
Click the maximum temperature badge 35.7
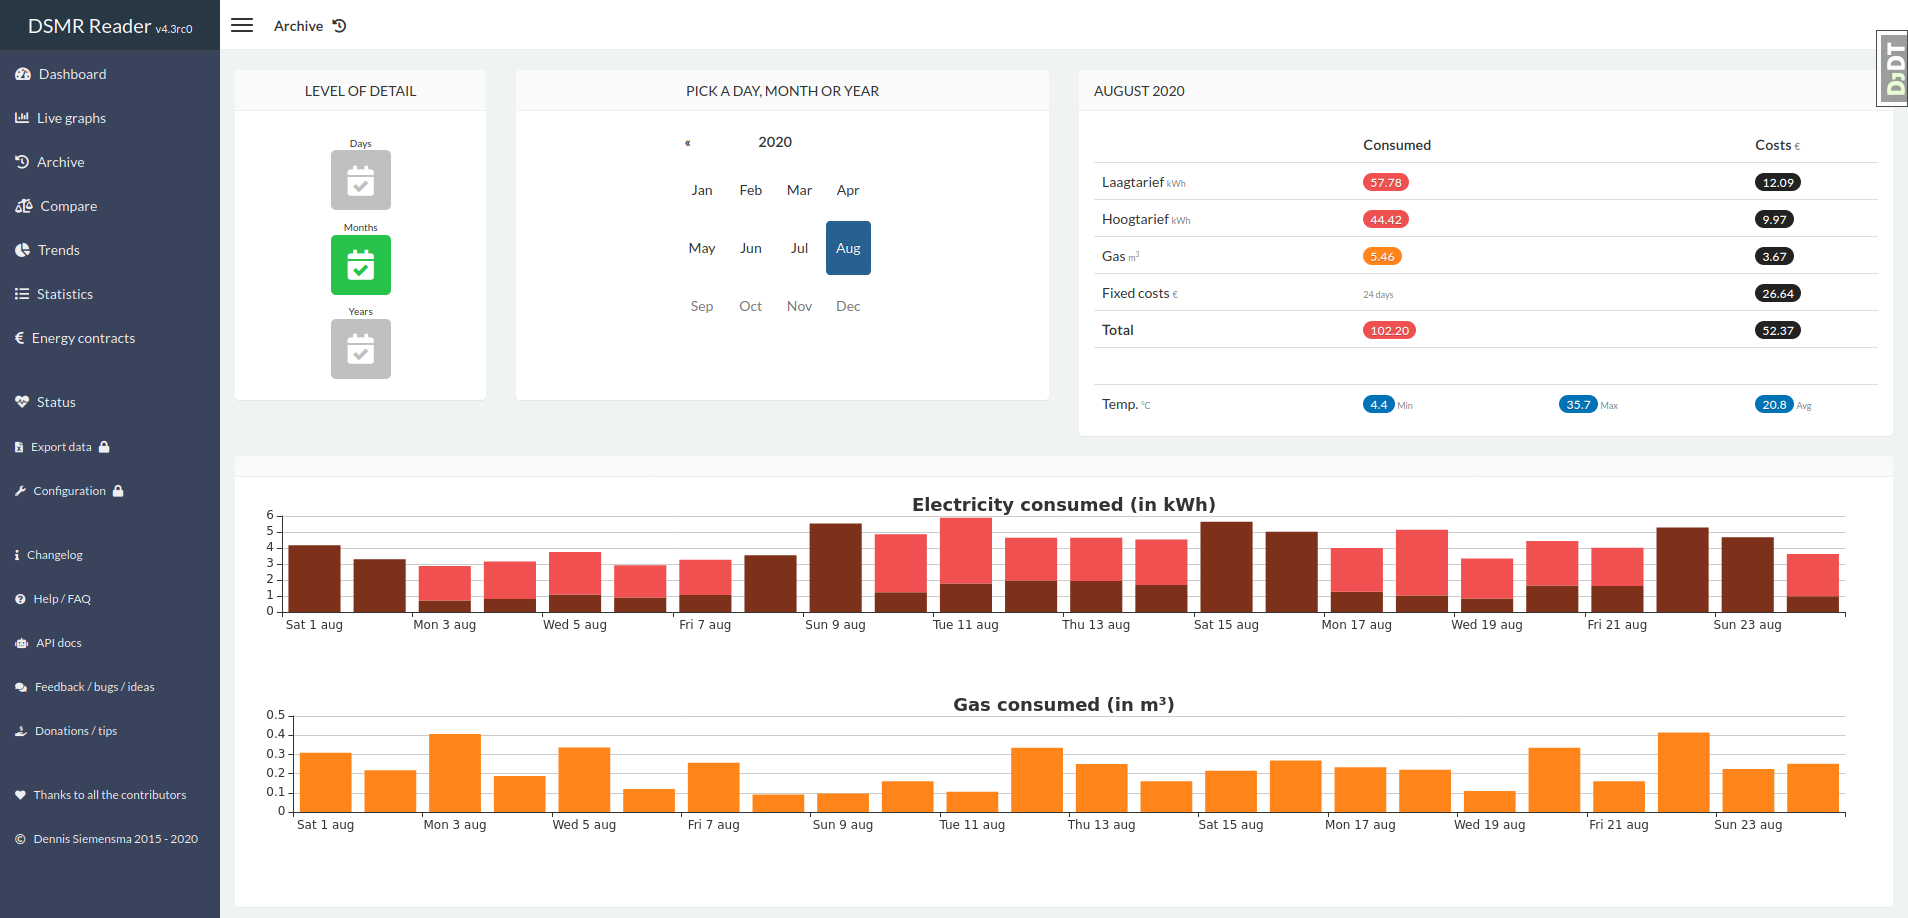pos(1578,404)
